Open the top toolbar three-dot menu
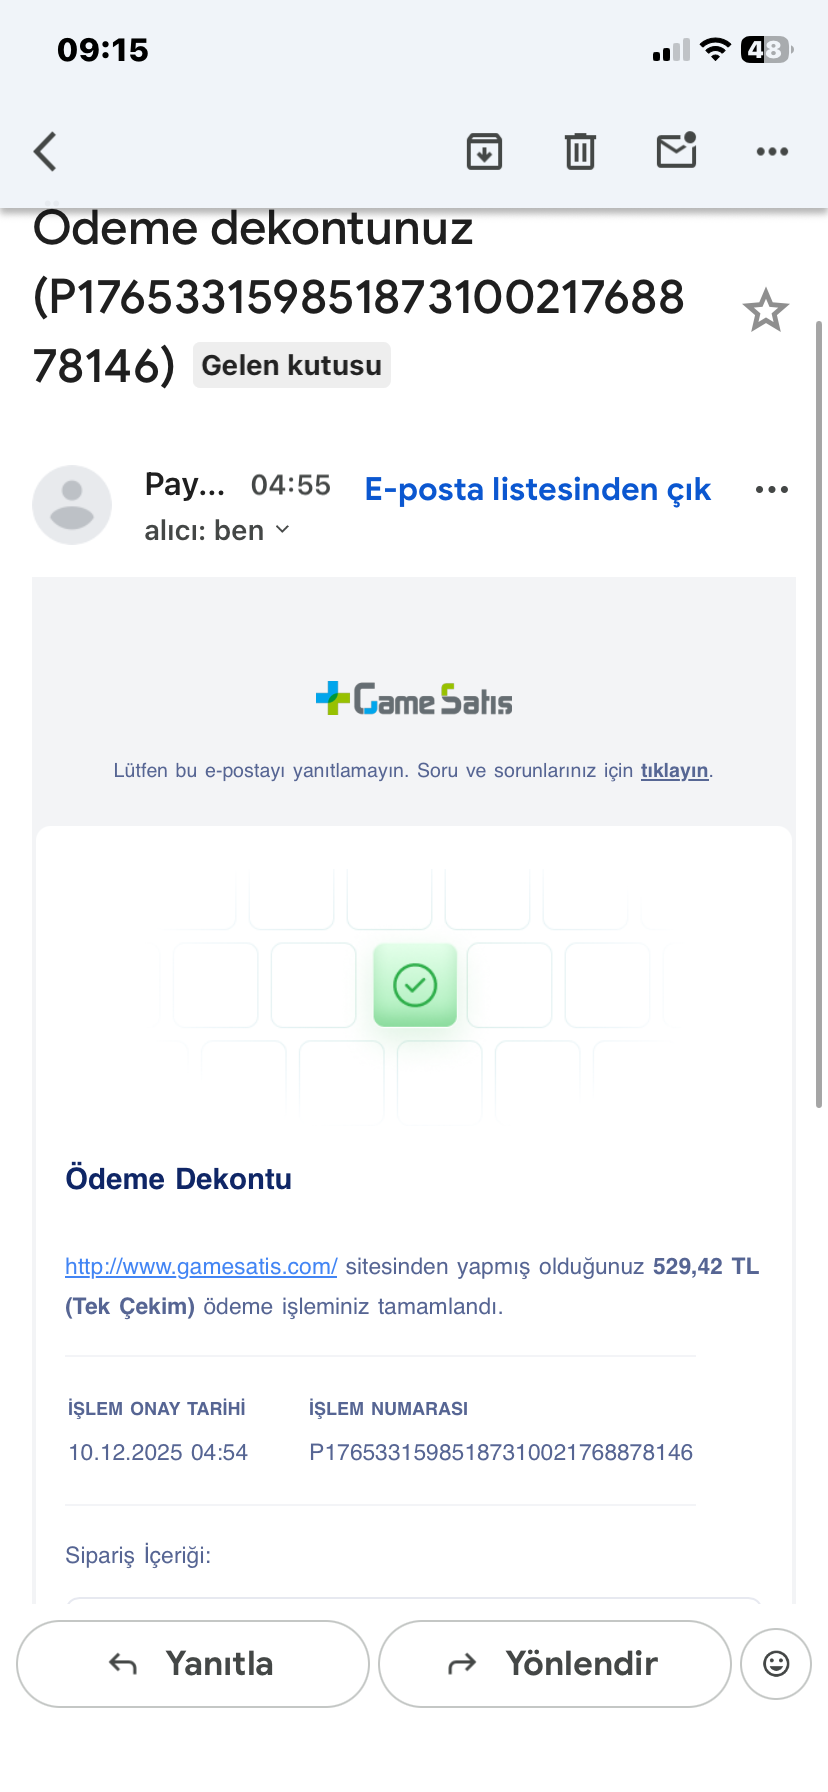Image resolution: width=828 pixels, height=1792 pixels. pos(772,152)
